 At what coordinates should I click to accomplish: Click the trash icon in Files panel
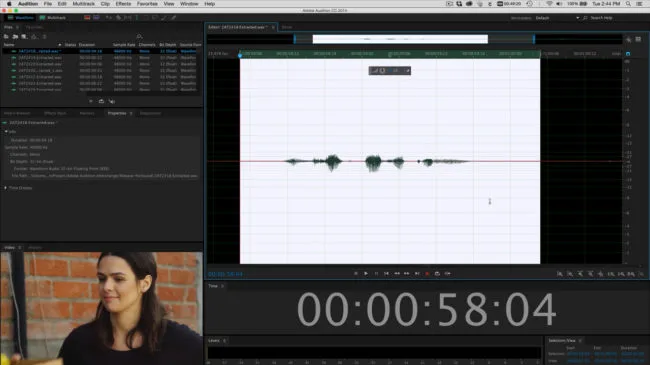pyautogui.click(x=44, y=36)
